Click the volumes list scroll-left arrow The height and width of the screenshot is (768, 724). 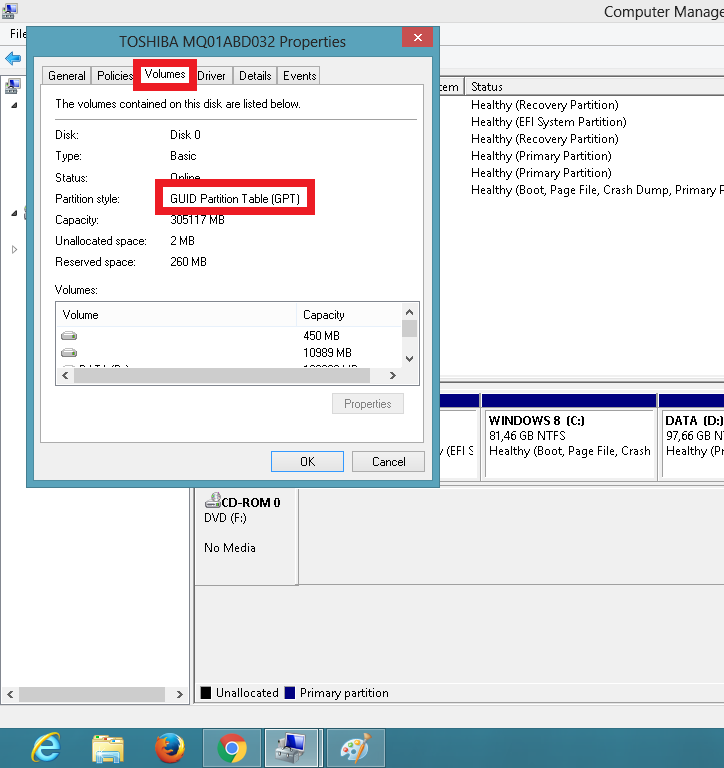[x=65, y=376]
